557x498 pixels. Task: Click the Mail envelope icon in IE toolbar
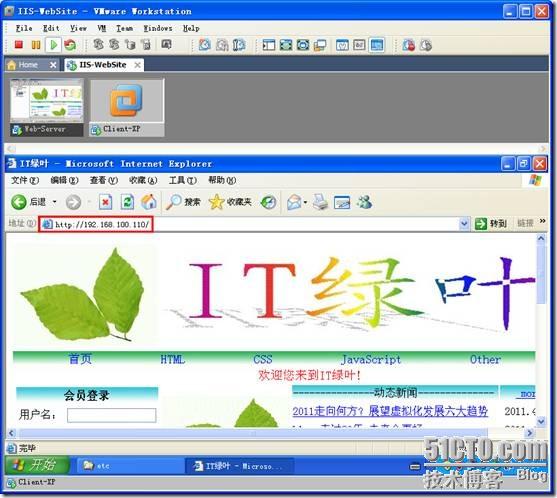tap(294, 202)
